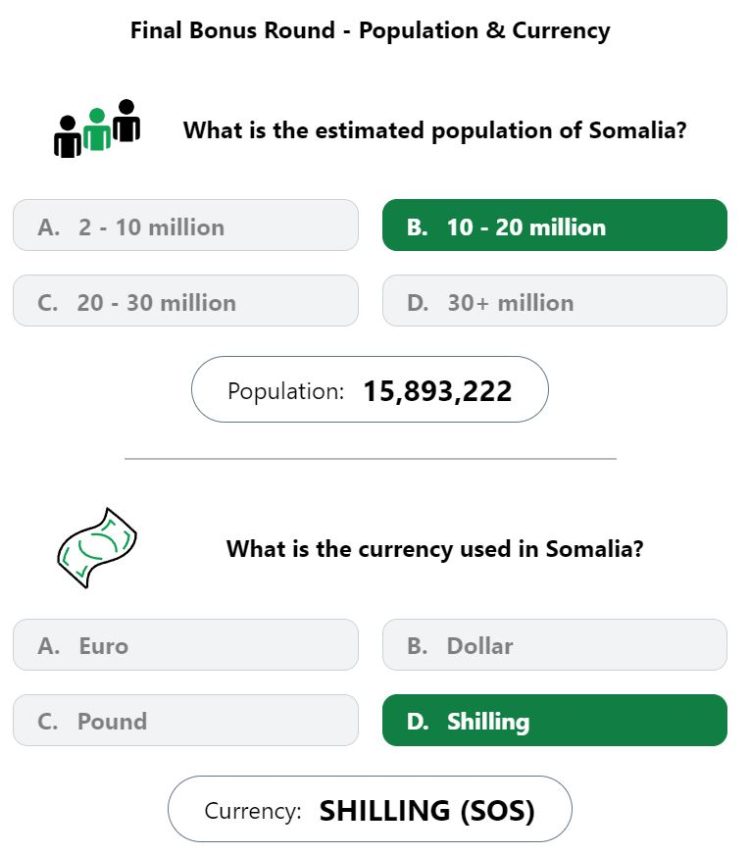Click the Currency SHILLING (SOS) result box
750x855 pixels.
click(370, 809)
